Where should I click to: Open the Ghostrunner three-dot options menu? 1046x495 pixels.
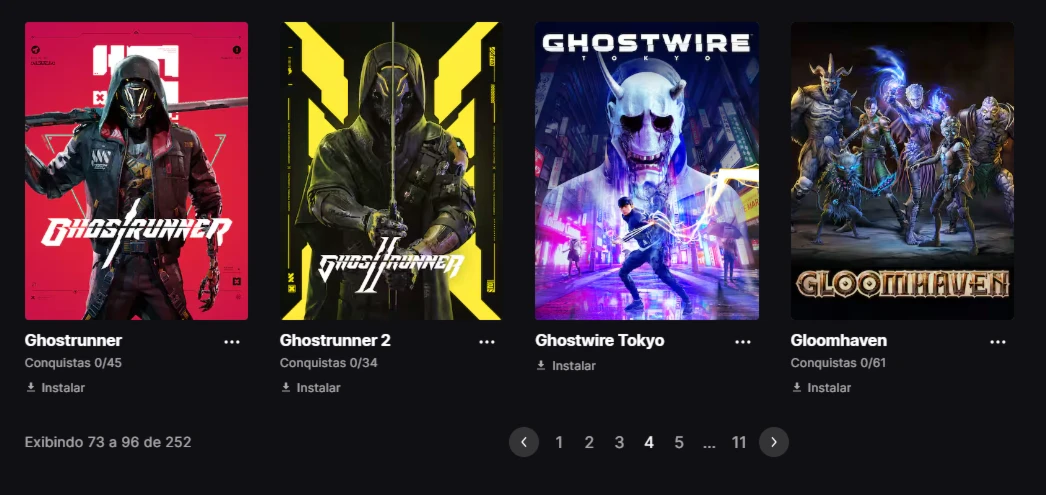231,342
